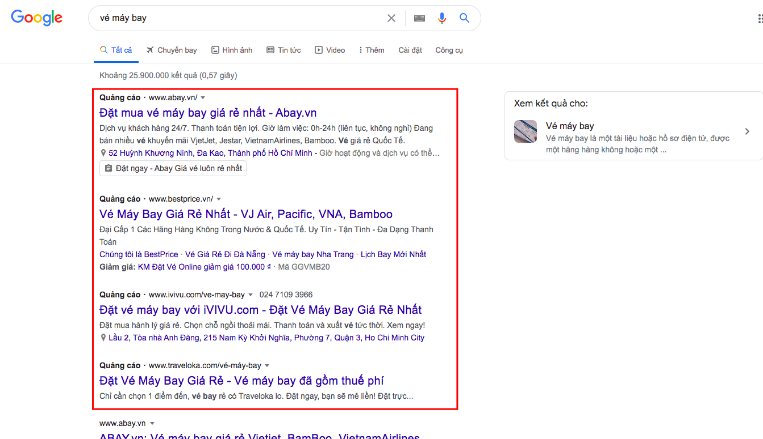Screen dimensions: 763x439
Task: Clear the search box with X icon
Action: [x=391, y=18]
